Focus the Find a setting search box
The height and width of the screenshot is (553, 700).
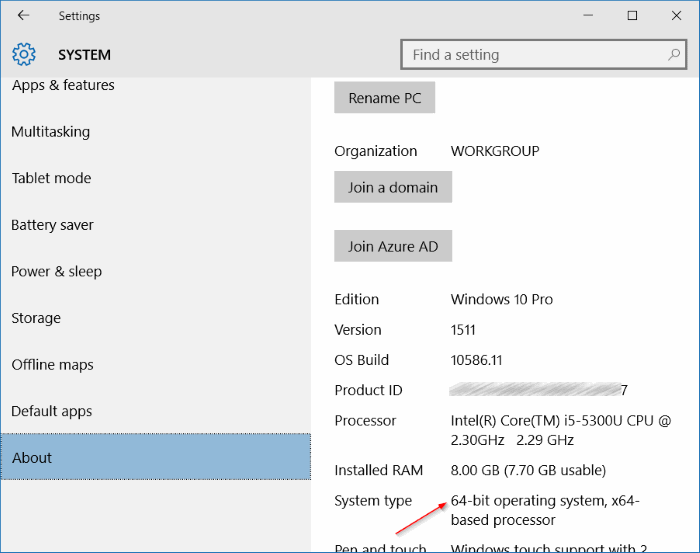pyautogui.click(x=535, y=55)
